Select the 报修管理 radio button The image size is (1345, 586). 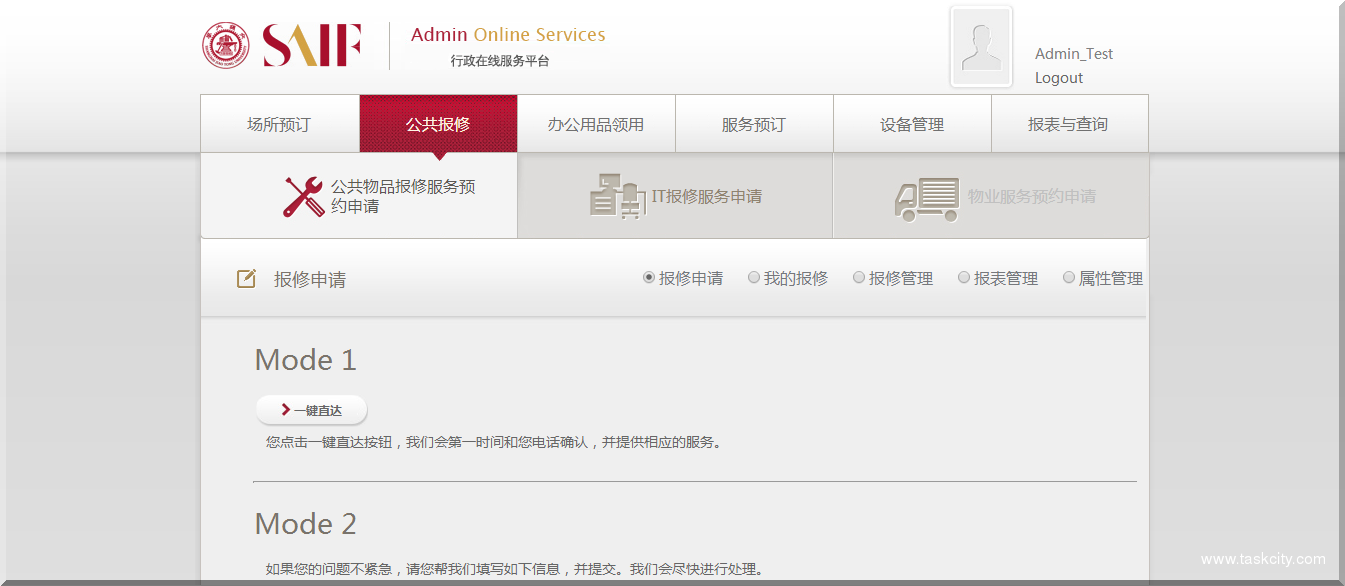point(859,278)
